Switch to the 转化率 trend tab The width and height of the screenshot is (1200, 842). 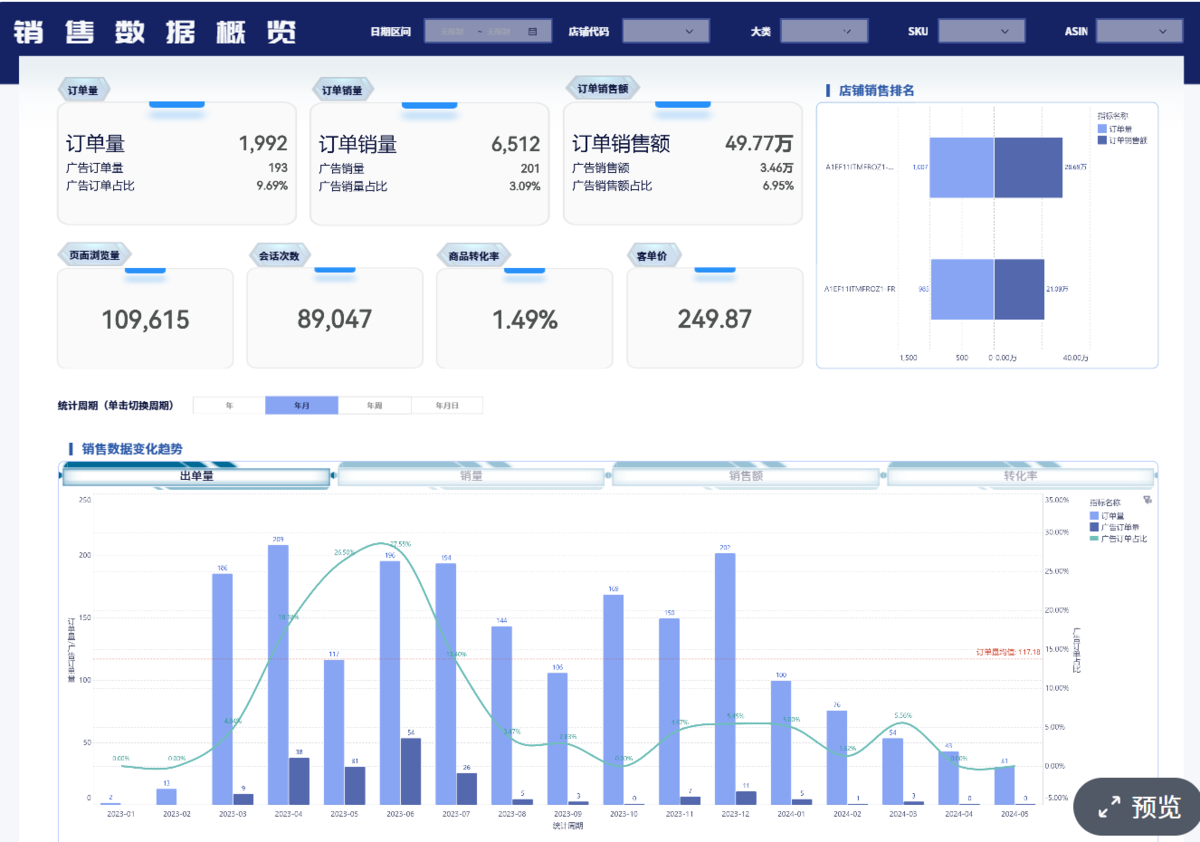[x=1020, y=476]
